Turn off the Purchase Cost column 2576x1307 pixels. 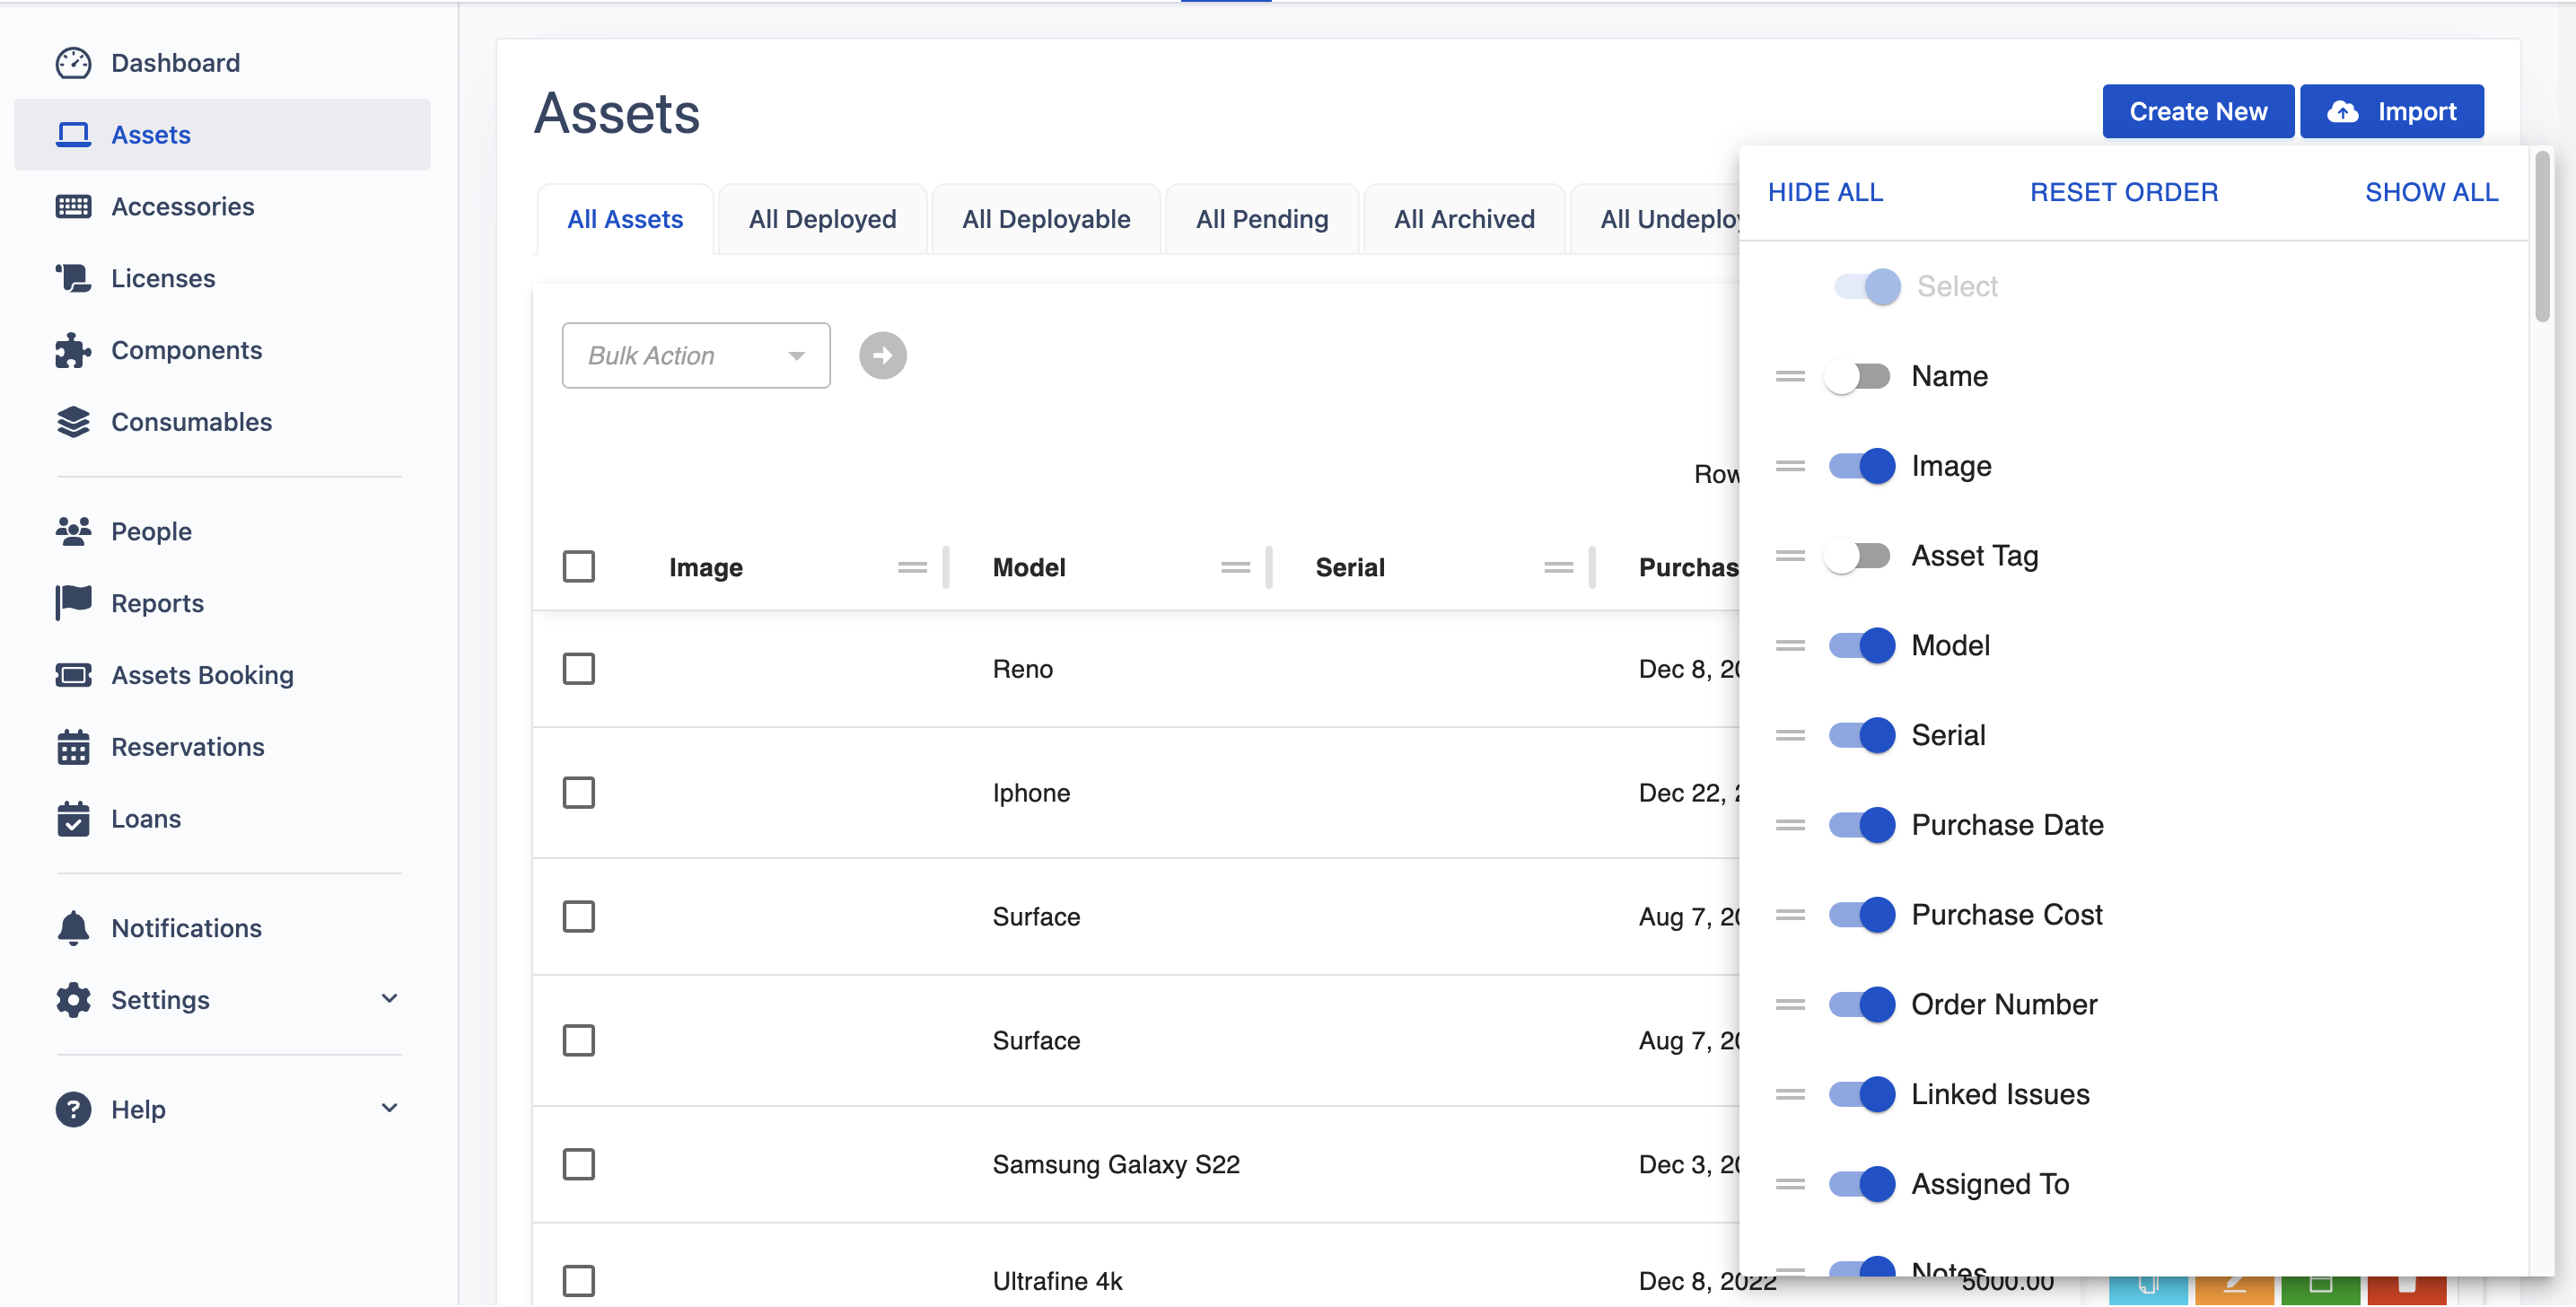[x=1862, y=916]
